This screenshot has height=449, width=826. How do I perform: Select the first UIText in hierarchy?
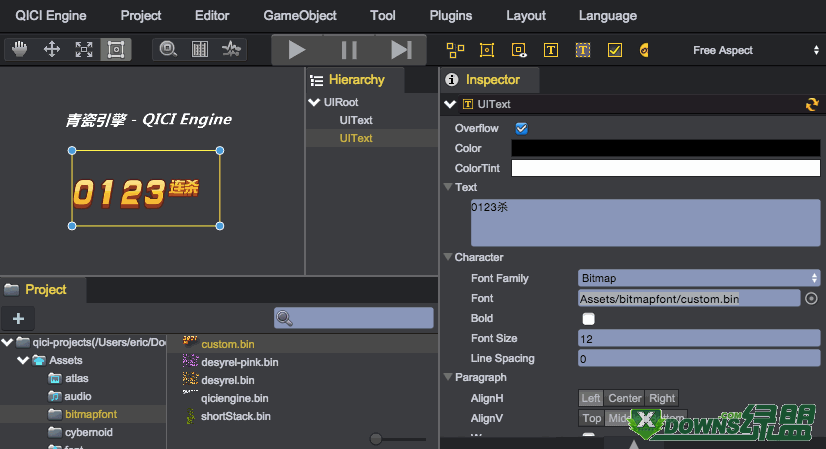356,120
